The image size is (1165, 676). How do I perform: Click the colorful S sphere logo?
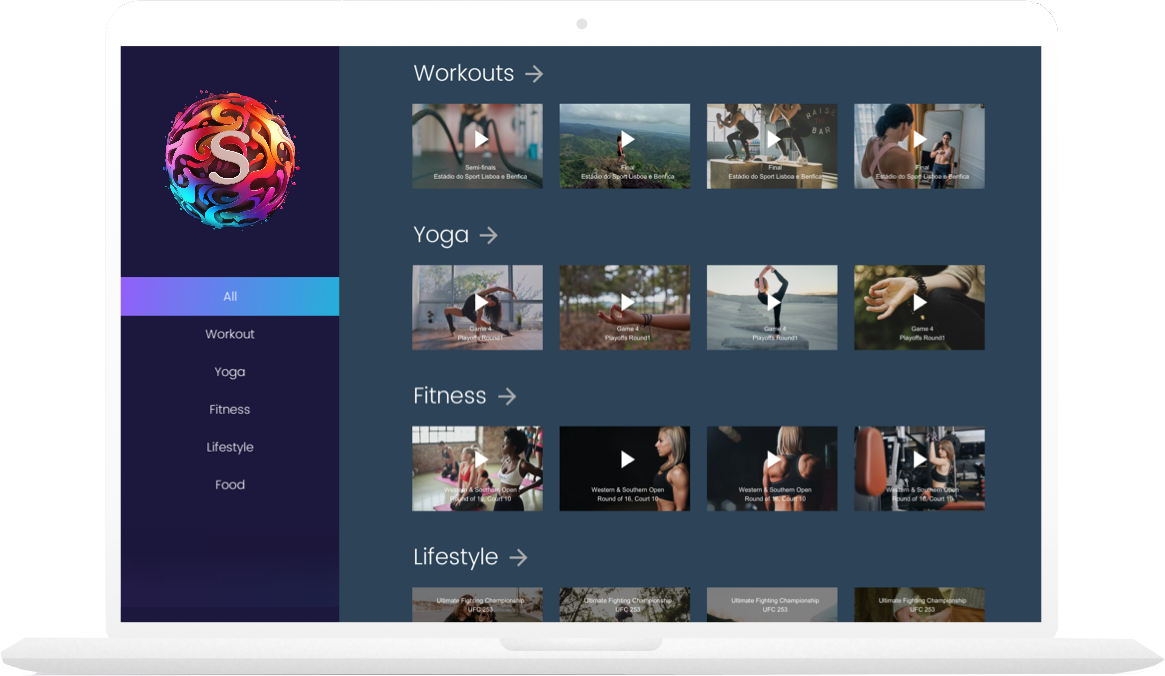tap(229, 160)
